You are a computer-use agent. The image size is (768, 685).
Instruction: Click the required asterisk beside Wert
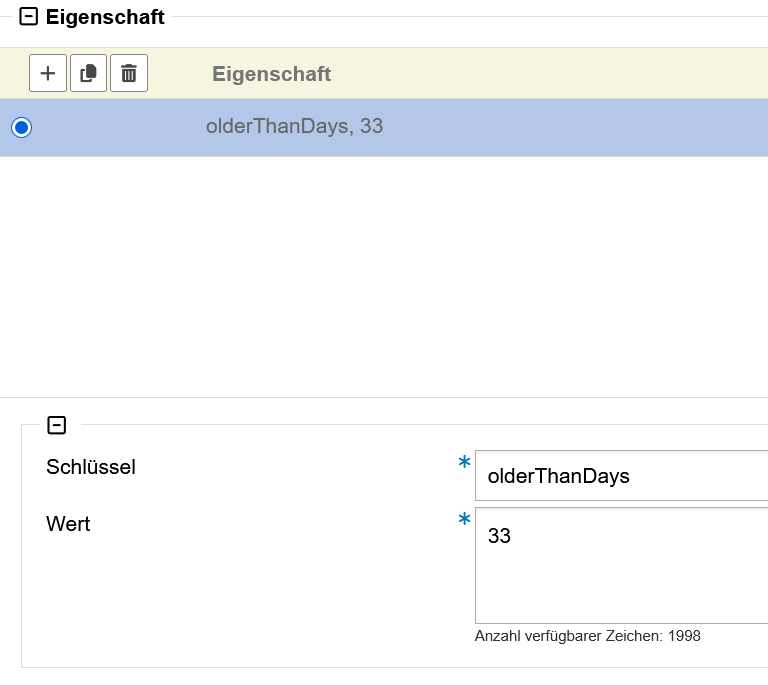(x=463, y=520)
